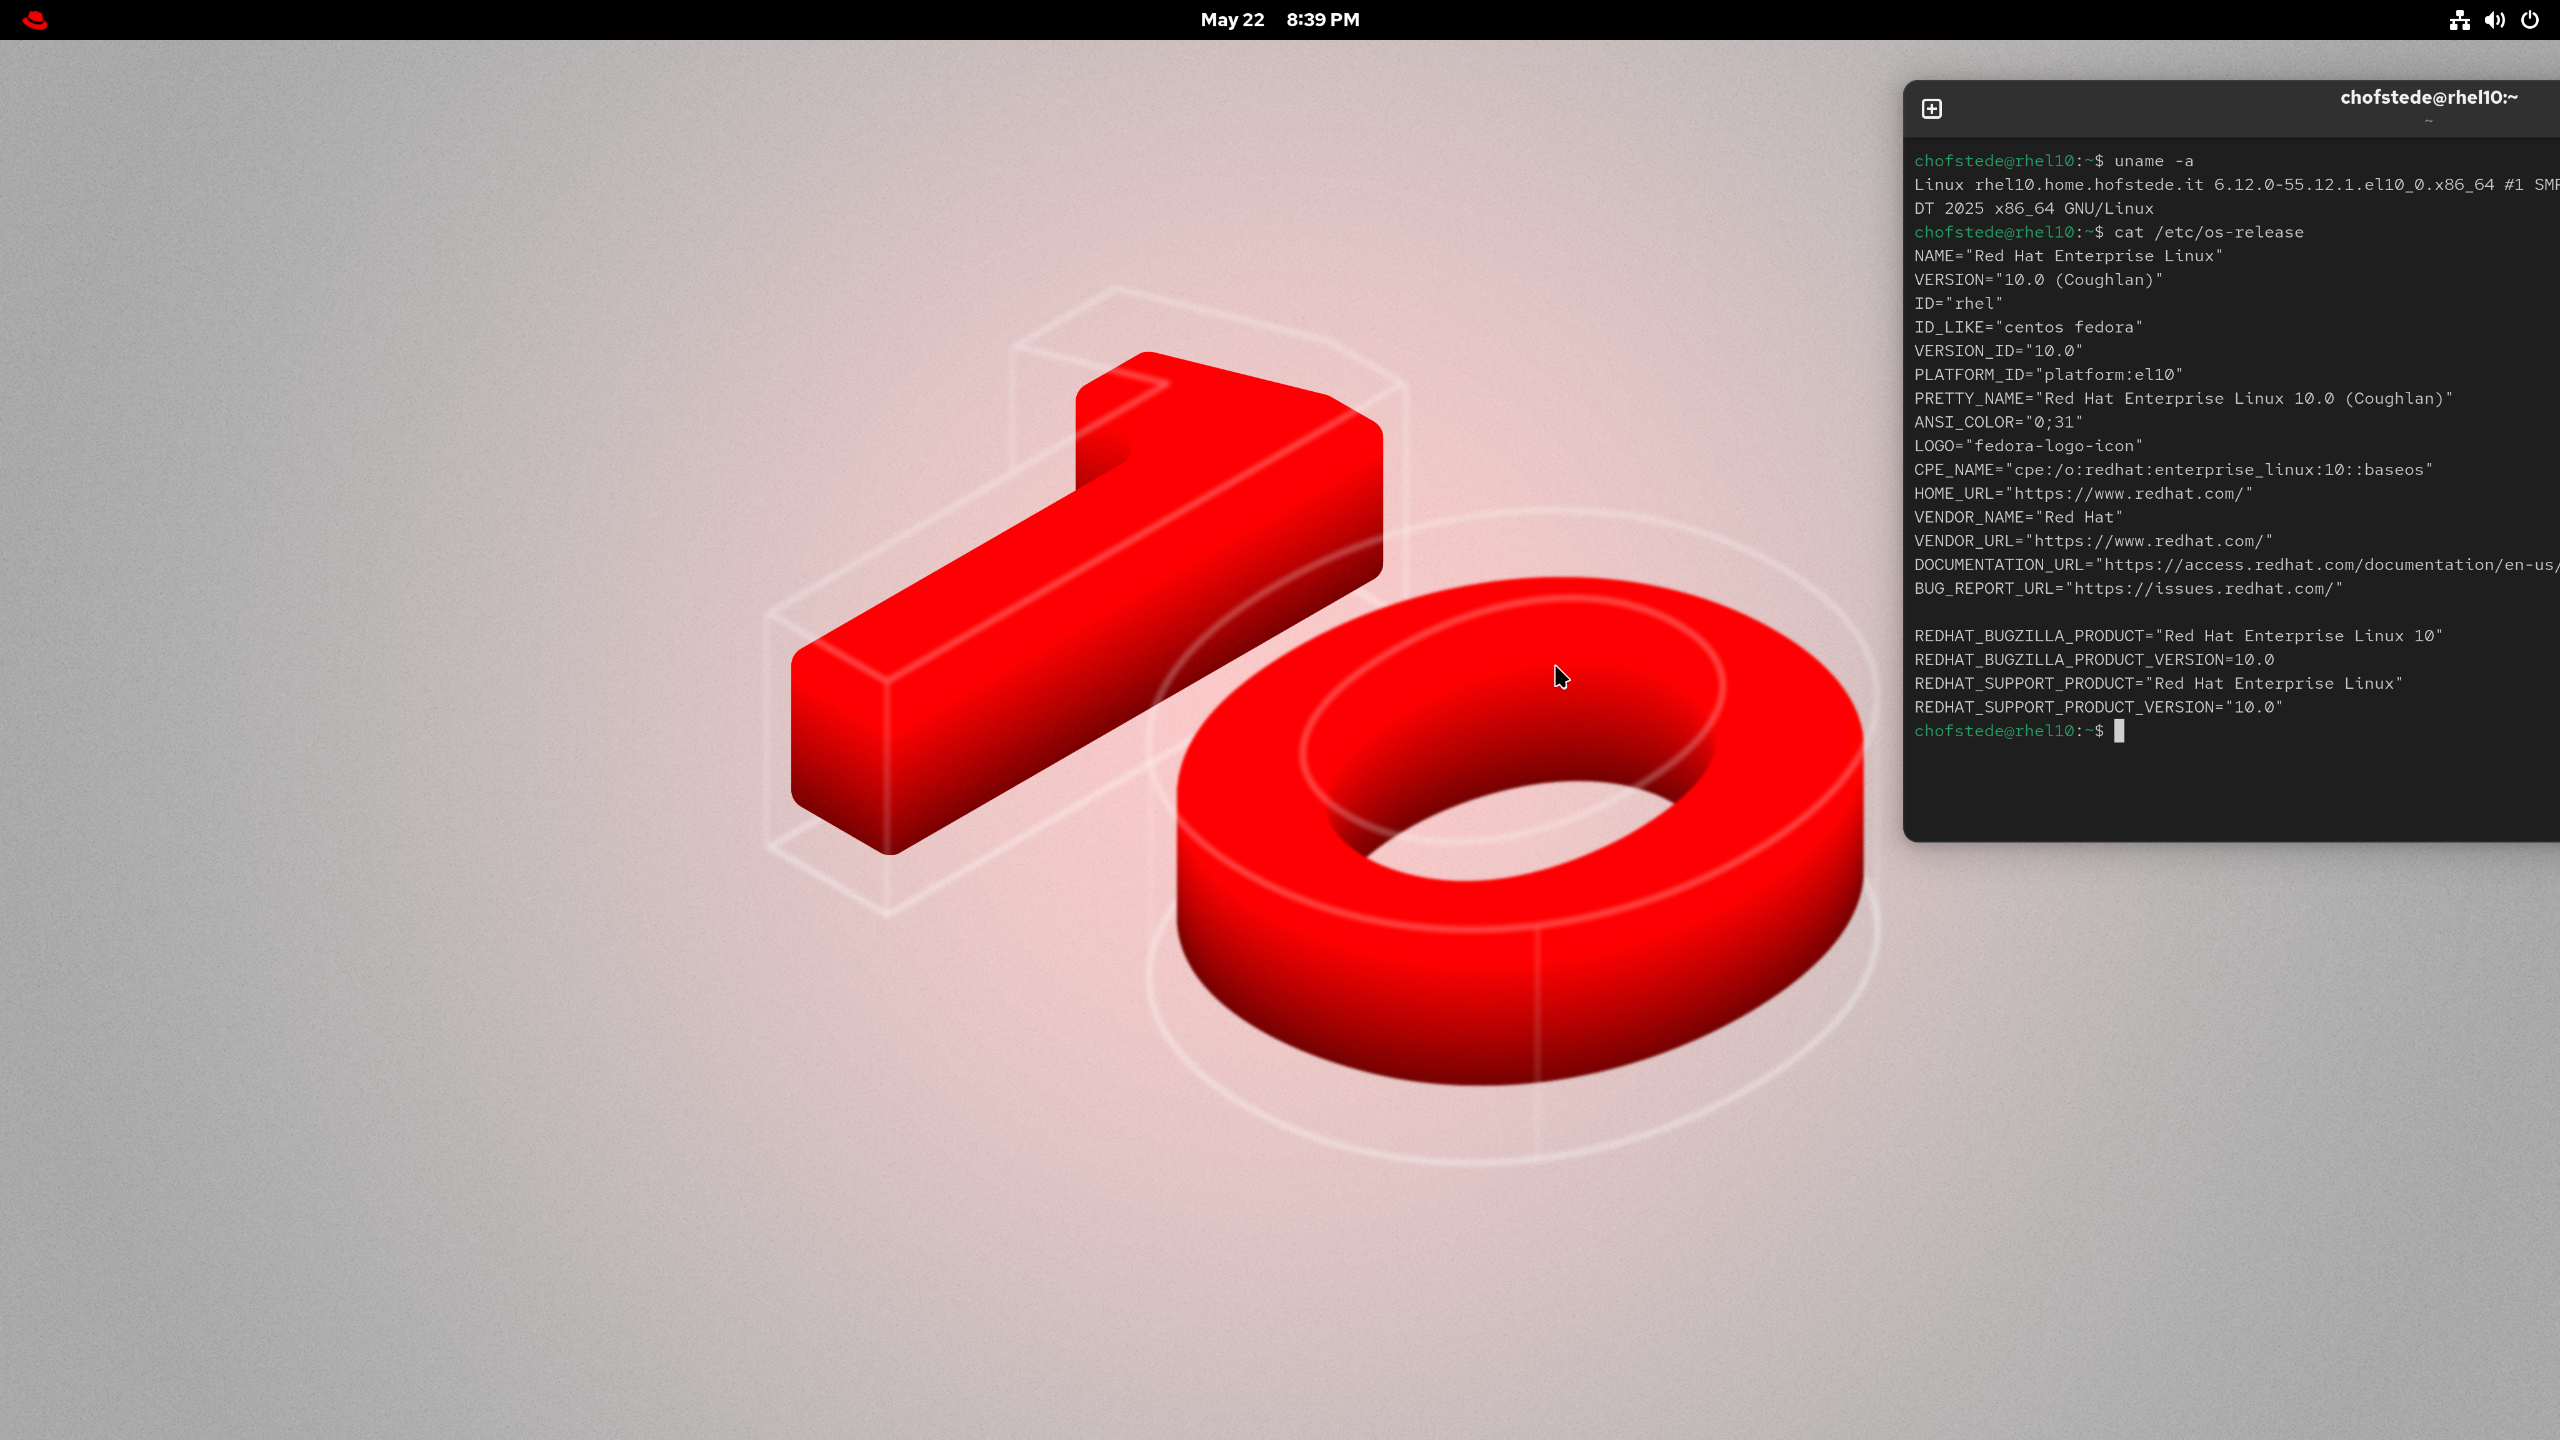Click the 'uname -a' command text

pyautogui.click(x=2153, y=161)
